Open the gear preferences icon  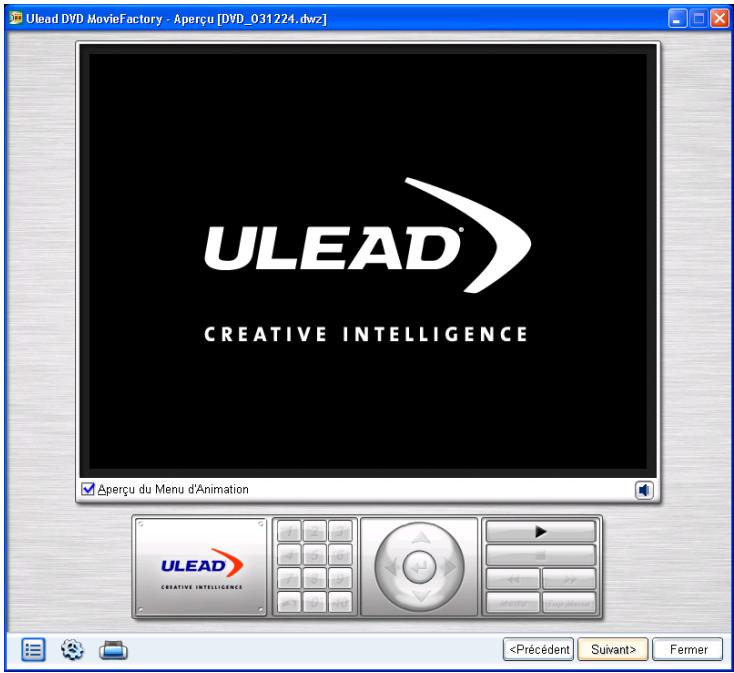point(72,650)
